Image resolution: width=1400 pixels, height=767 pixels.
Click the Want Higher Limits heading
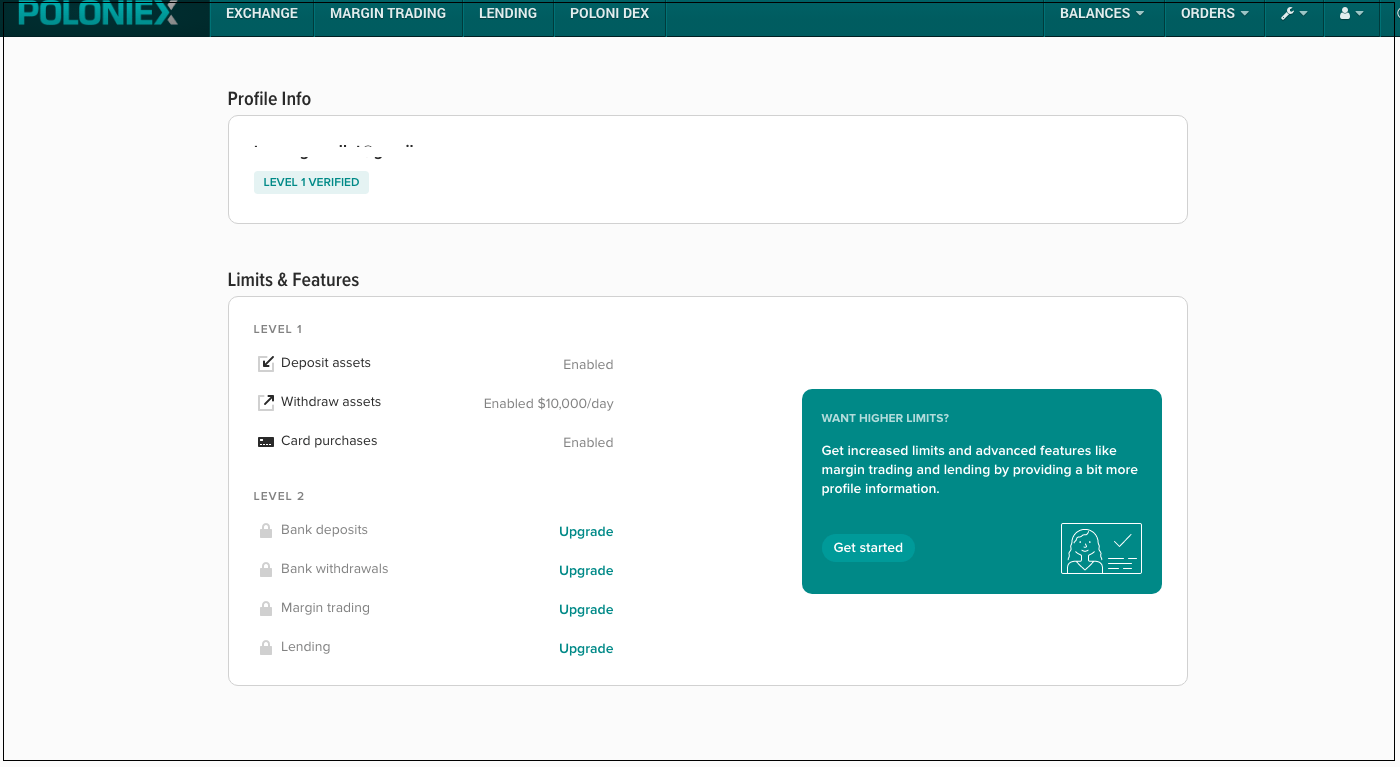[885, 418]
